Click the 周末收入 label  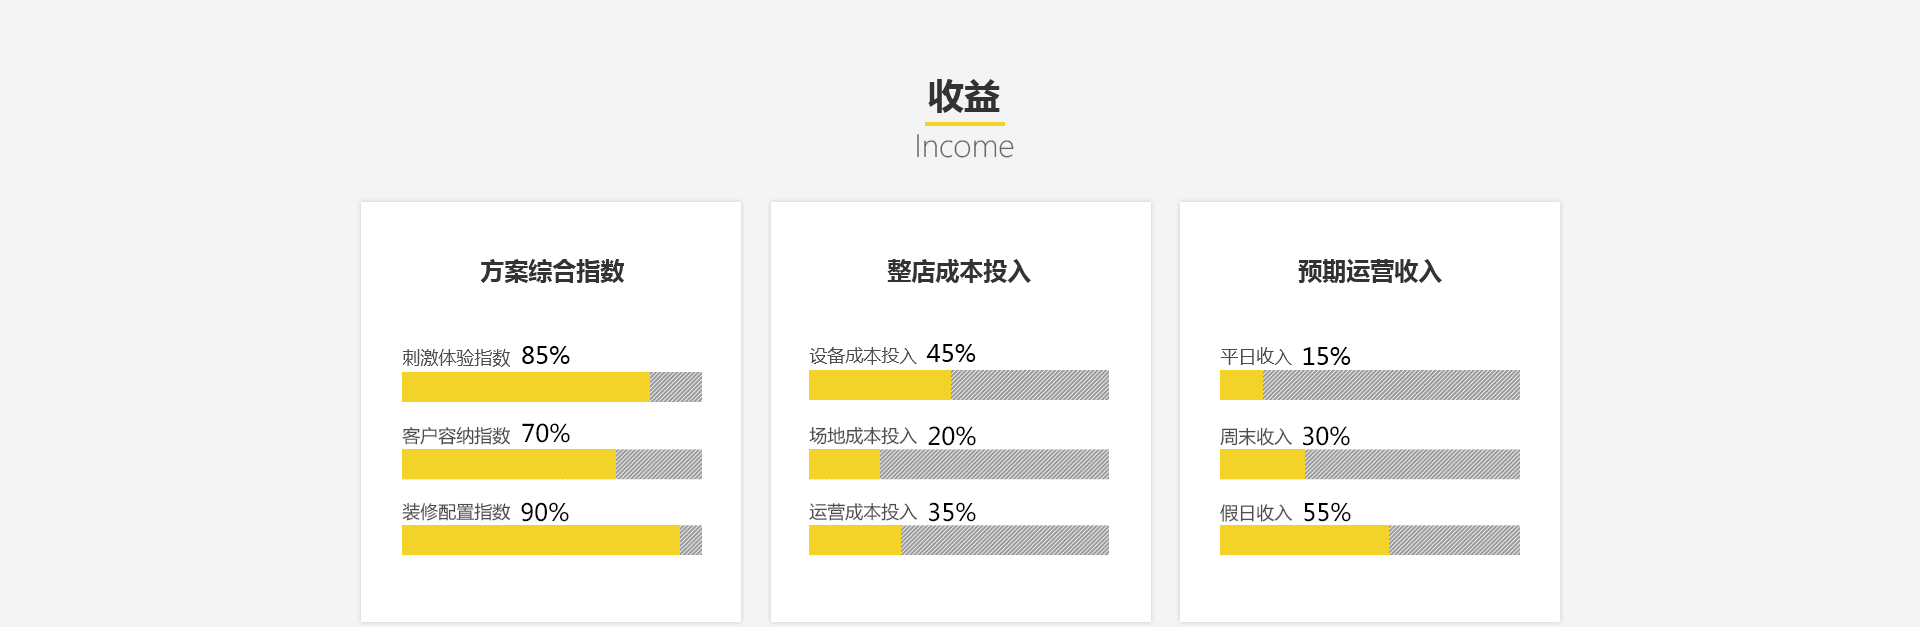(1256, 436)
